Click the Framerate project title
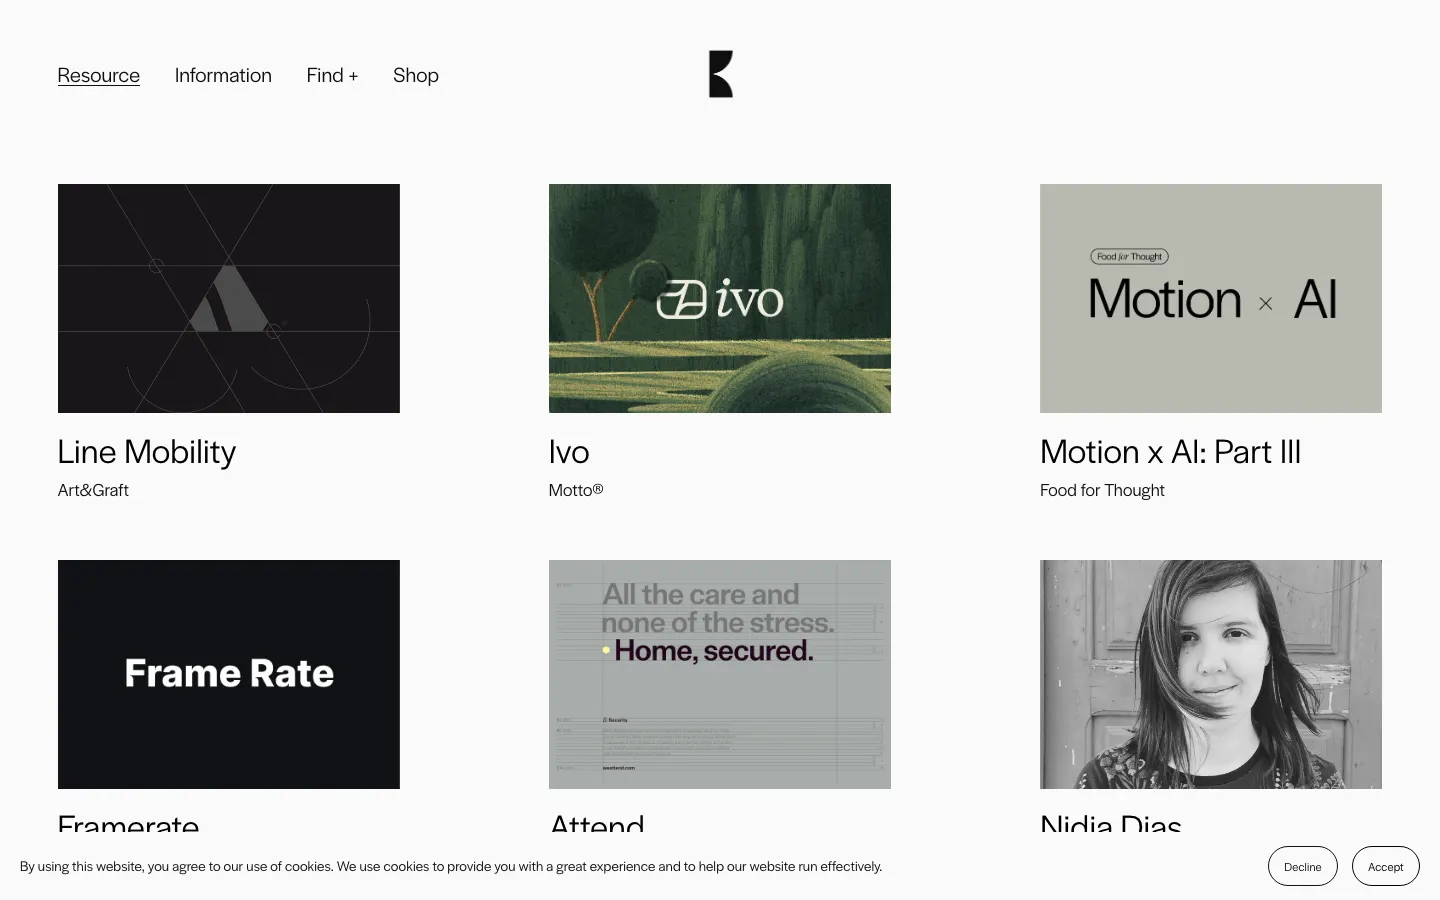This screenshot has width=1440, height=900. 128,823
